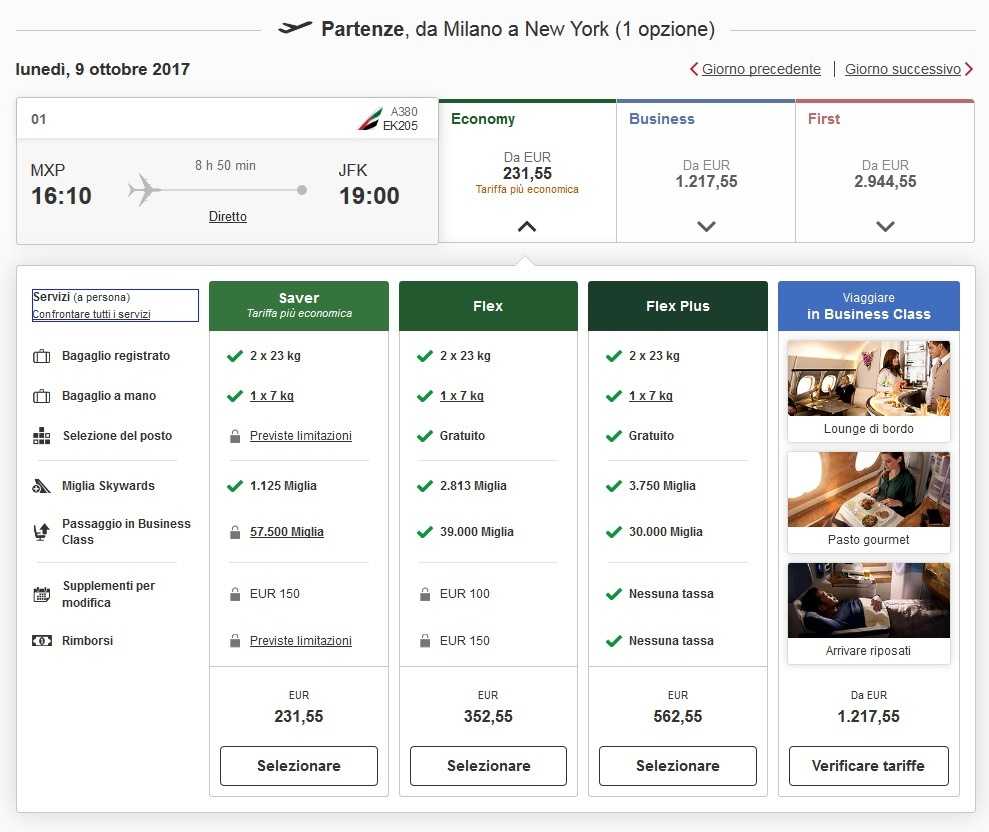Click the lock icon next to Saver seat selection
This screenshot has width=989, height=832.
click(x=235, y=436)
